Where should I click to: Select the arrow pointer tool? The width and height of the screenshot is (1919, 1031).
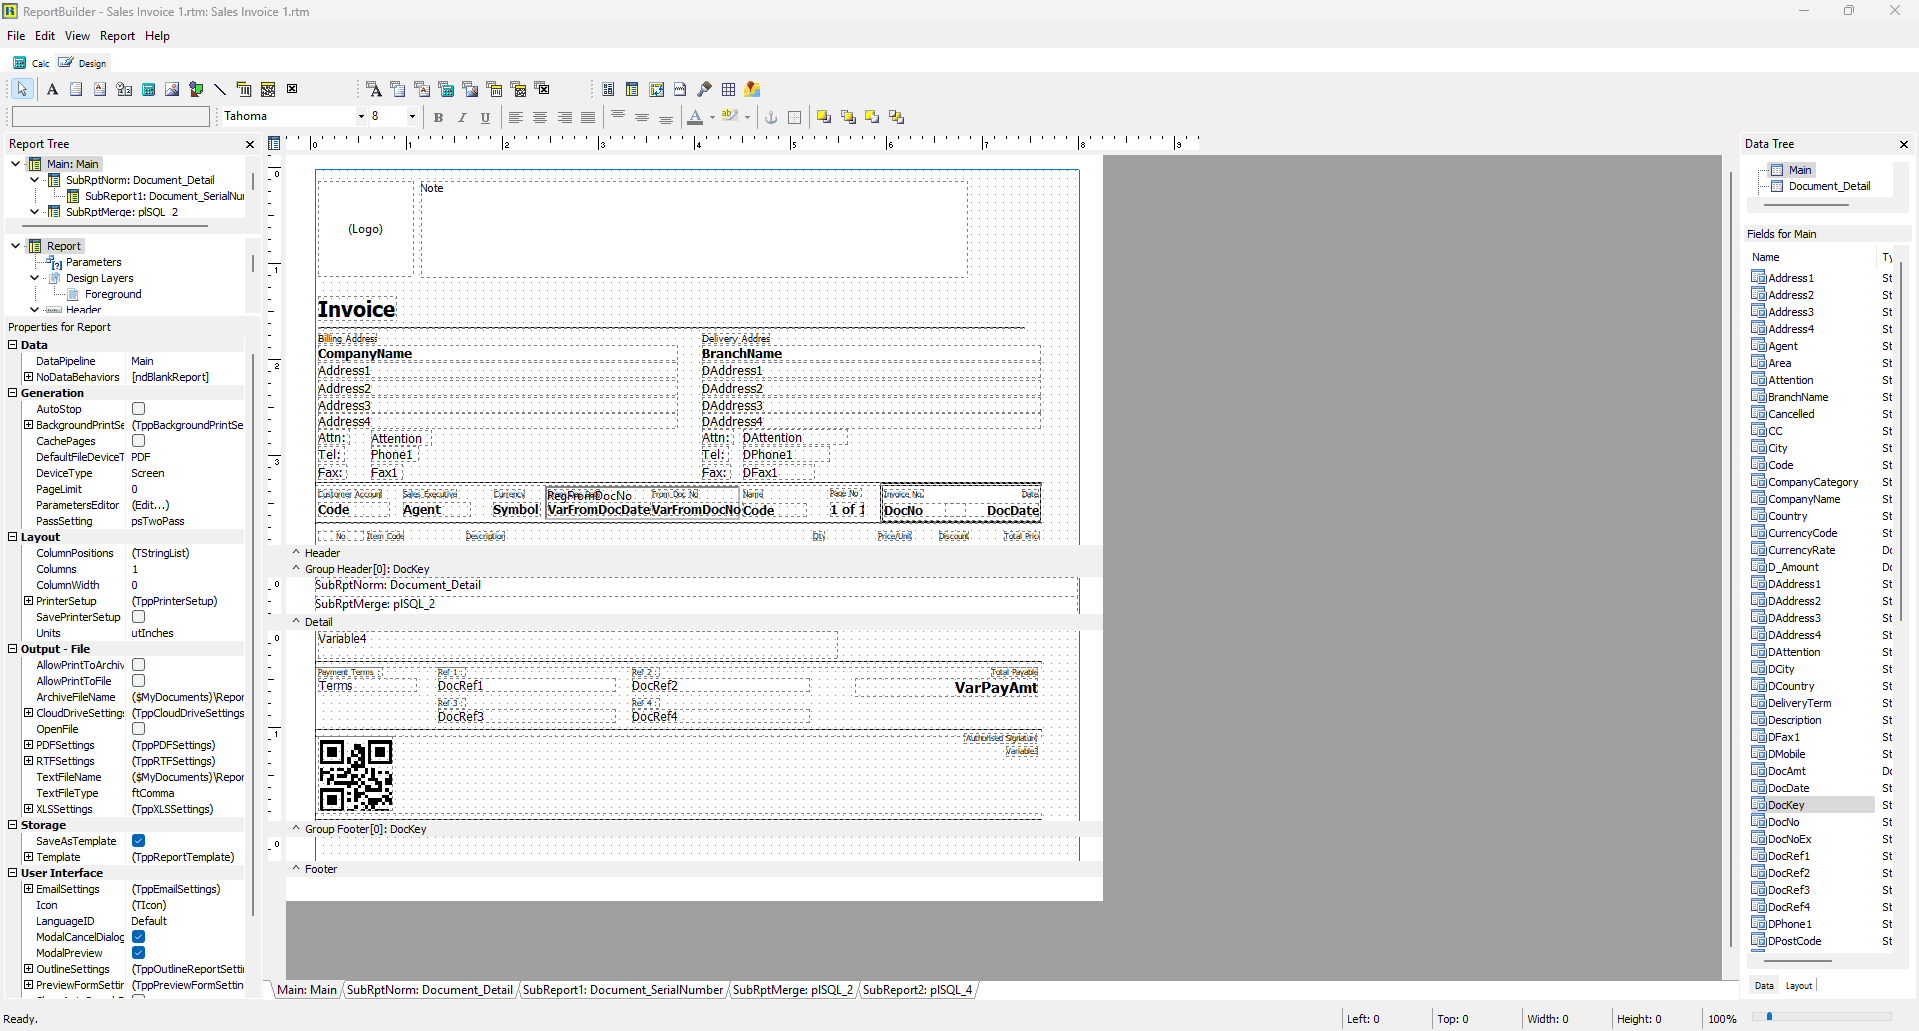22,89
